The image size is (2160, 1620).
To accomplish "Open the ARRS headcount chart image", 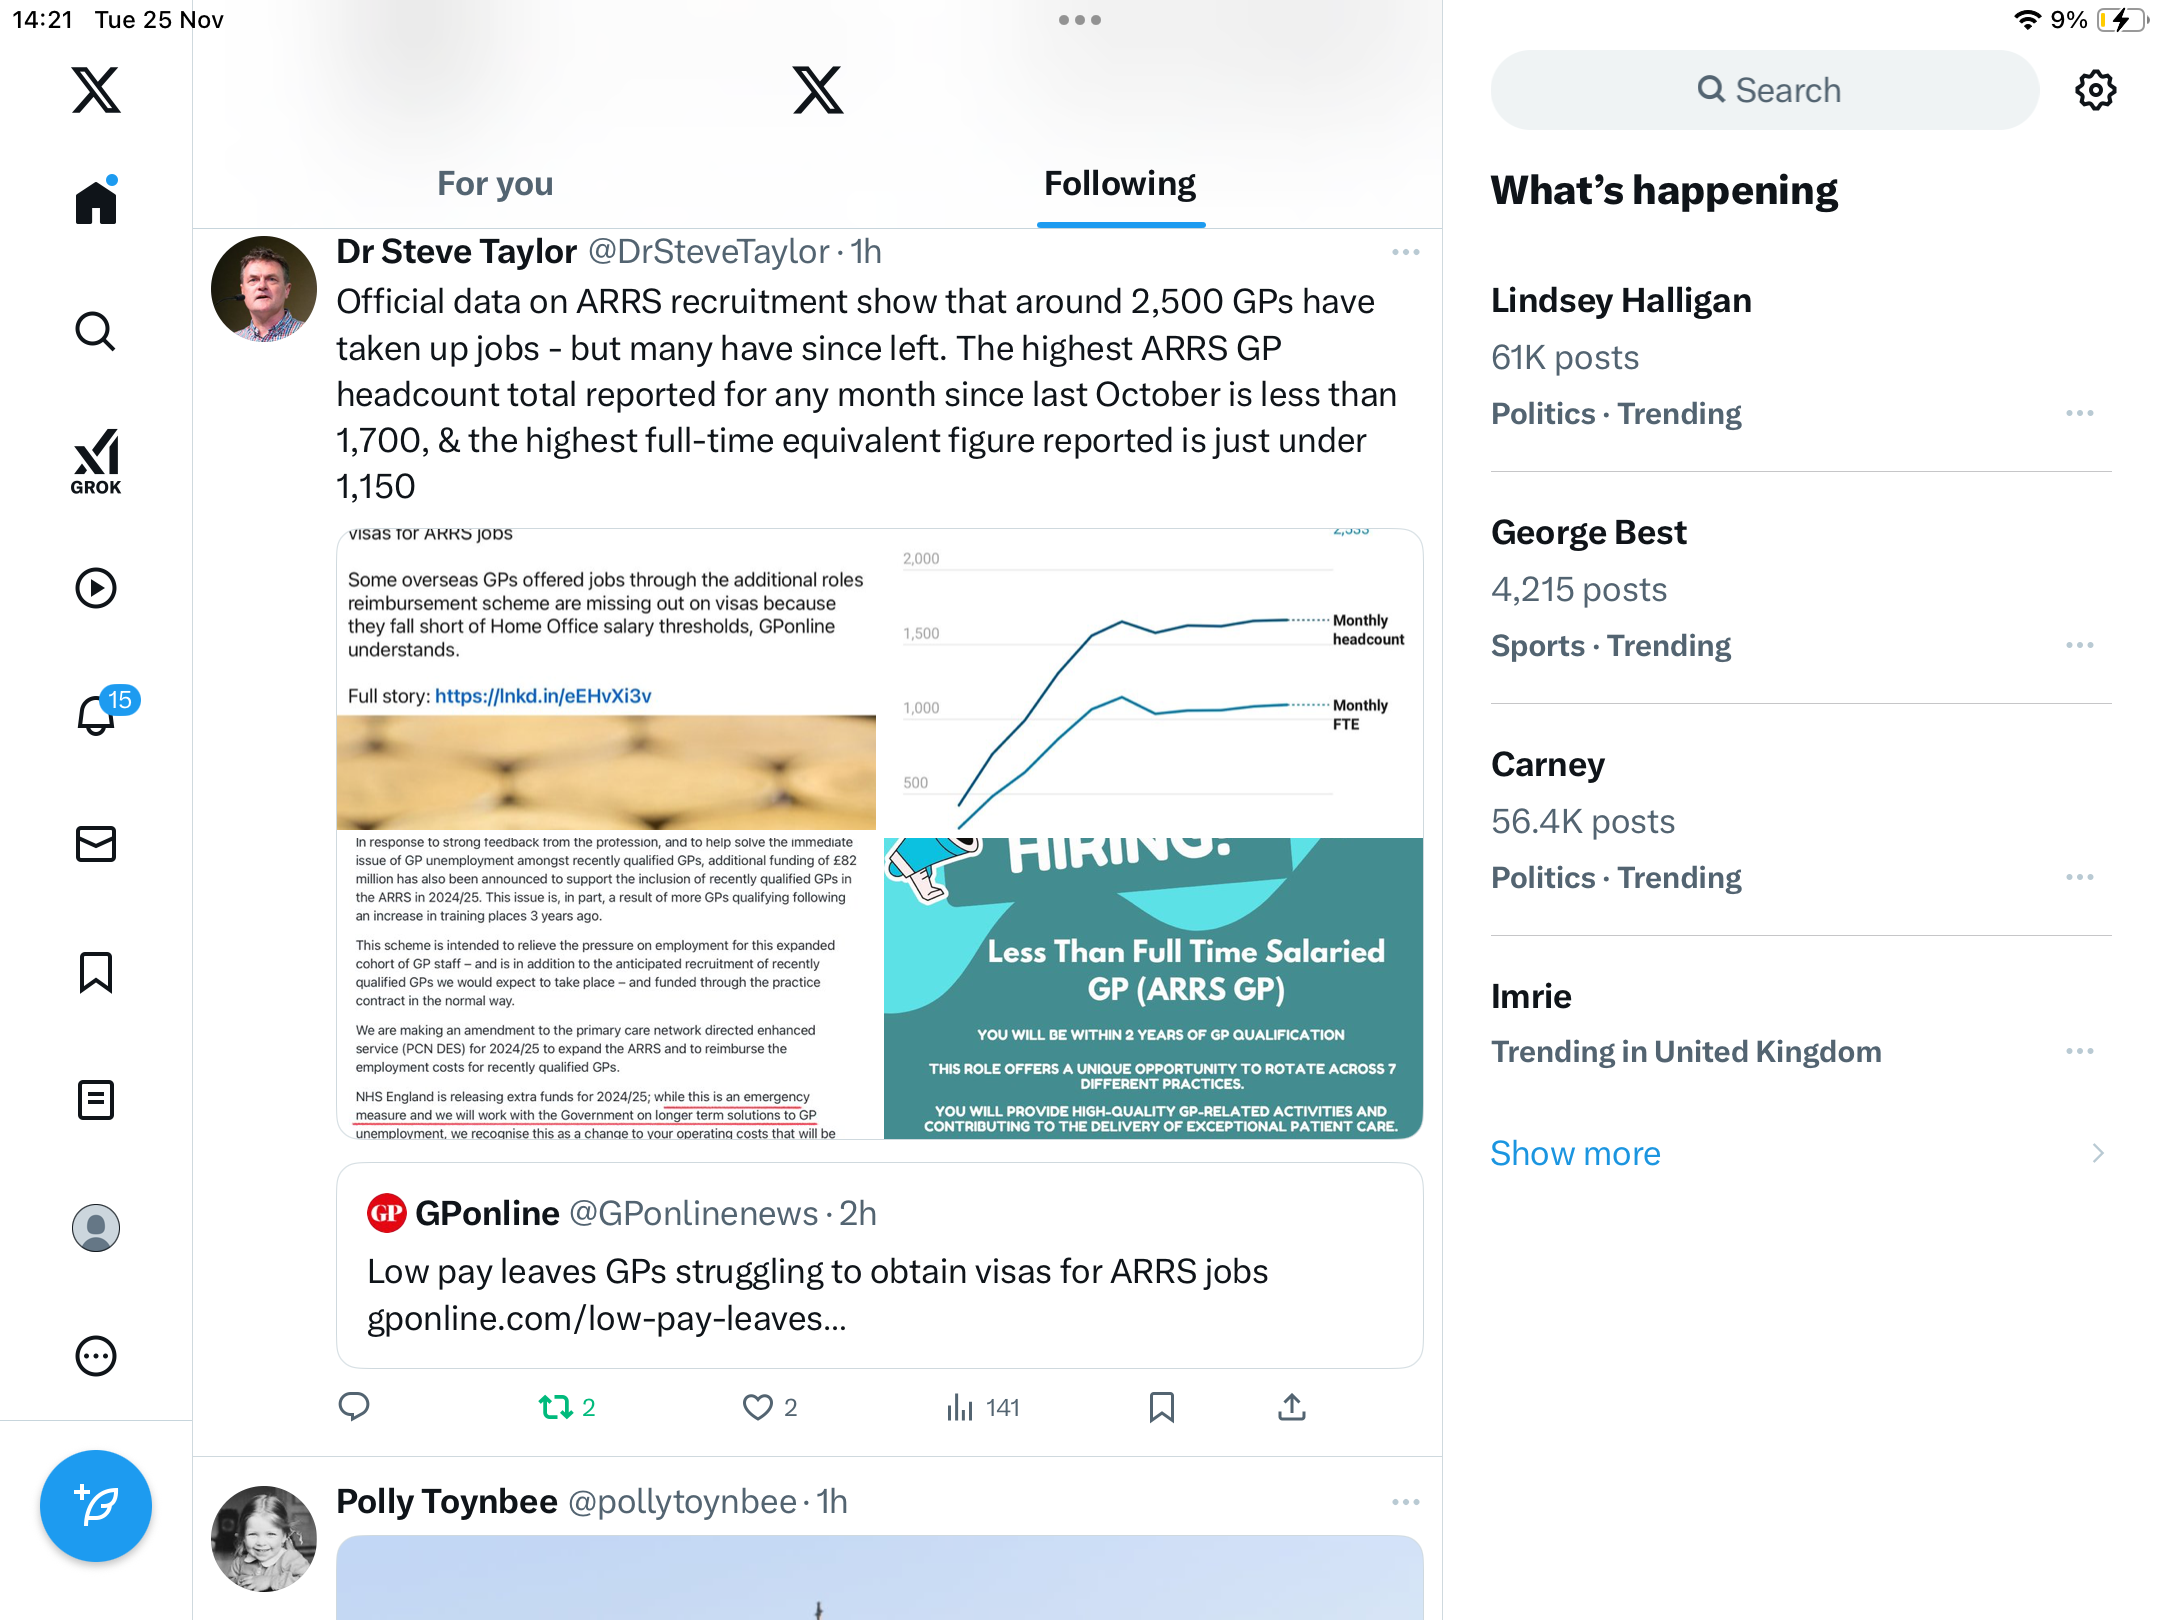I will pyautogui.click(x=1153, y=681).
